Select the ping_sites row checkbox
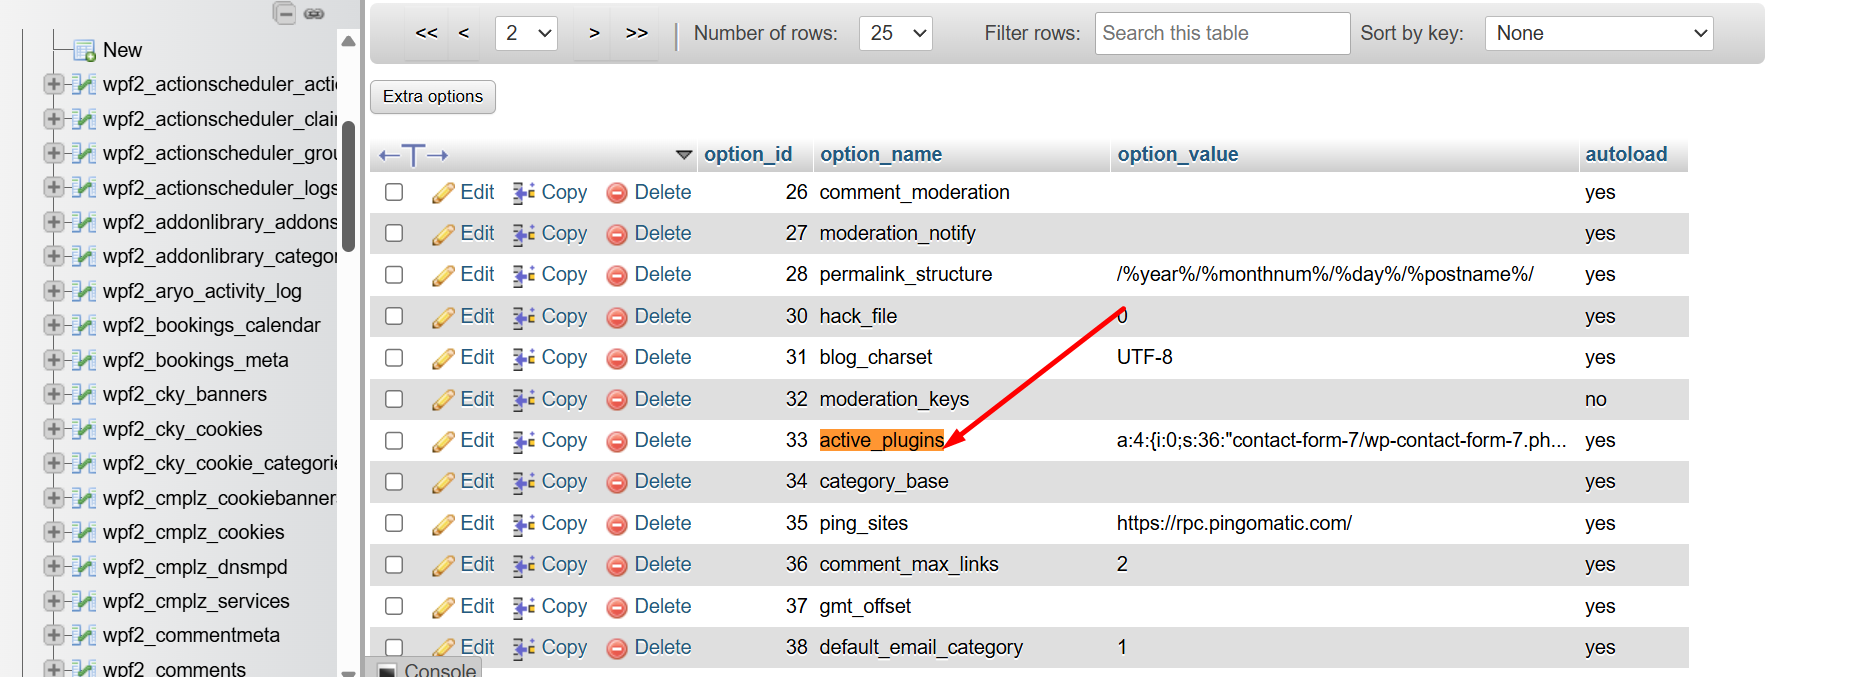 pos(394,523)
